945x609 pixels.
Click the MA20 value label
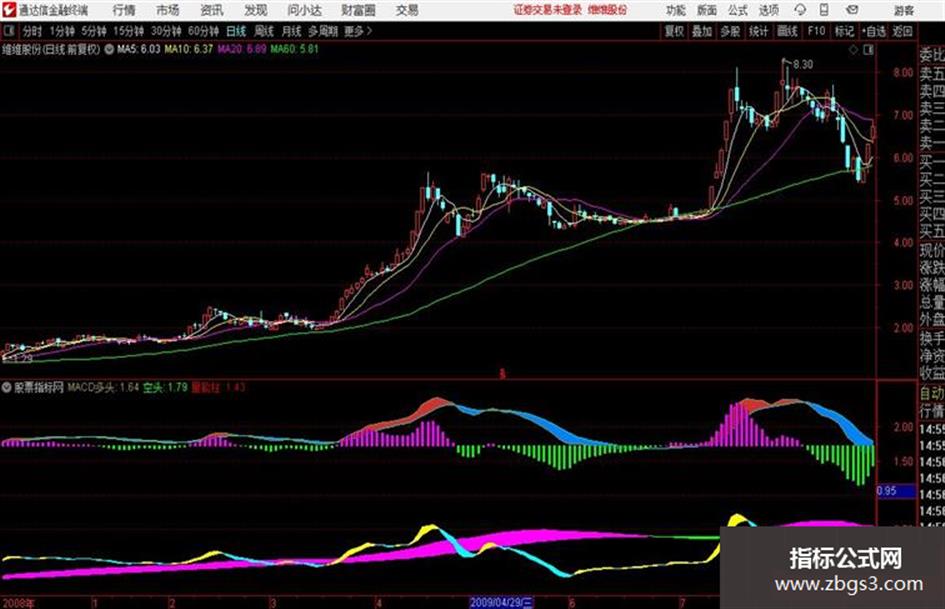tap(242, 49)
